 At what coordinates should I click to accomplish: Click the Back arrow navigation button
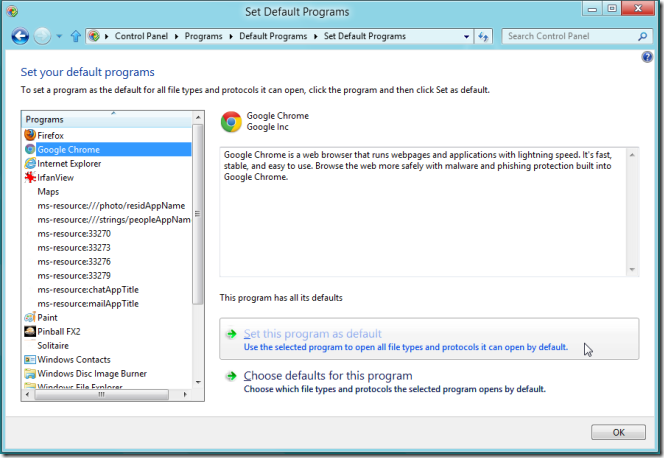coord(20,36)
